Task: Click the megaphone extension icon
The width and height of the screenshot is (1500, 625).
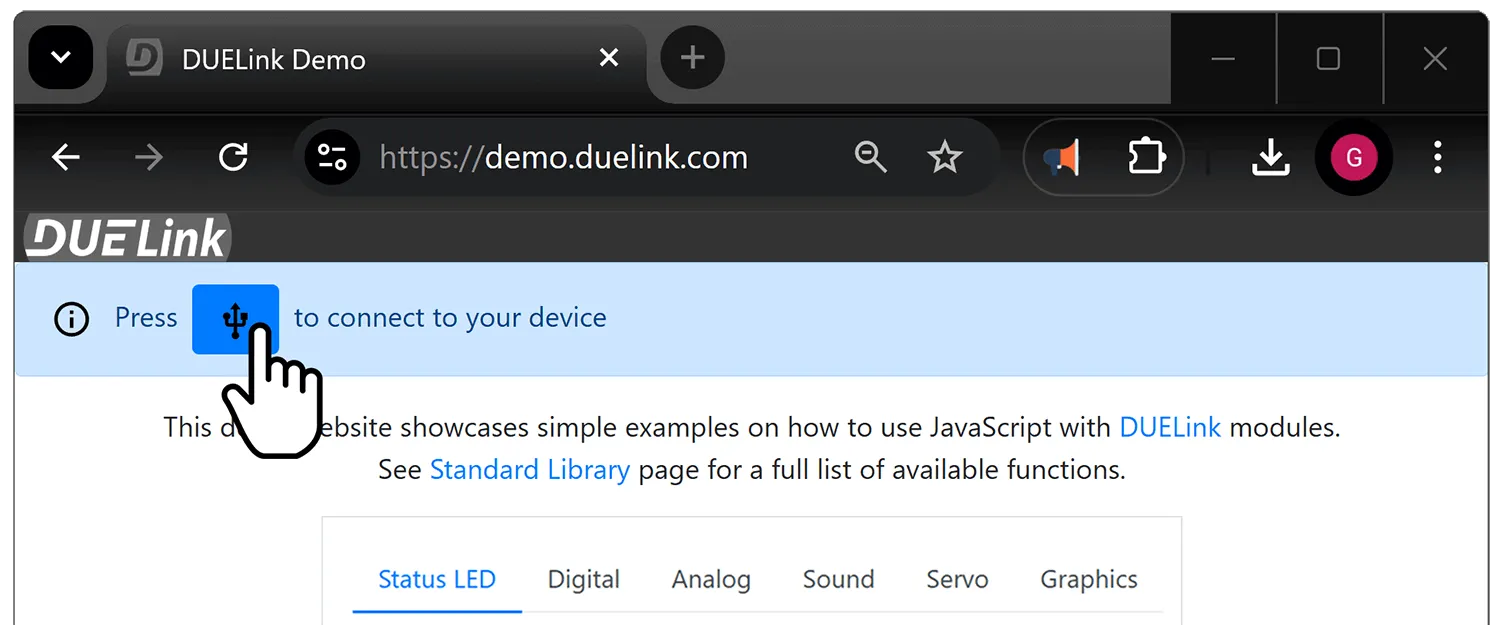Action: (1061, 156)
